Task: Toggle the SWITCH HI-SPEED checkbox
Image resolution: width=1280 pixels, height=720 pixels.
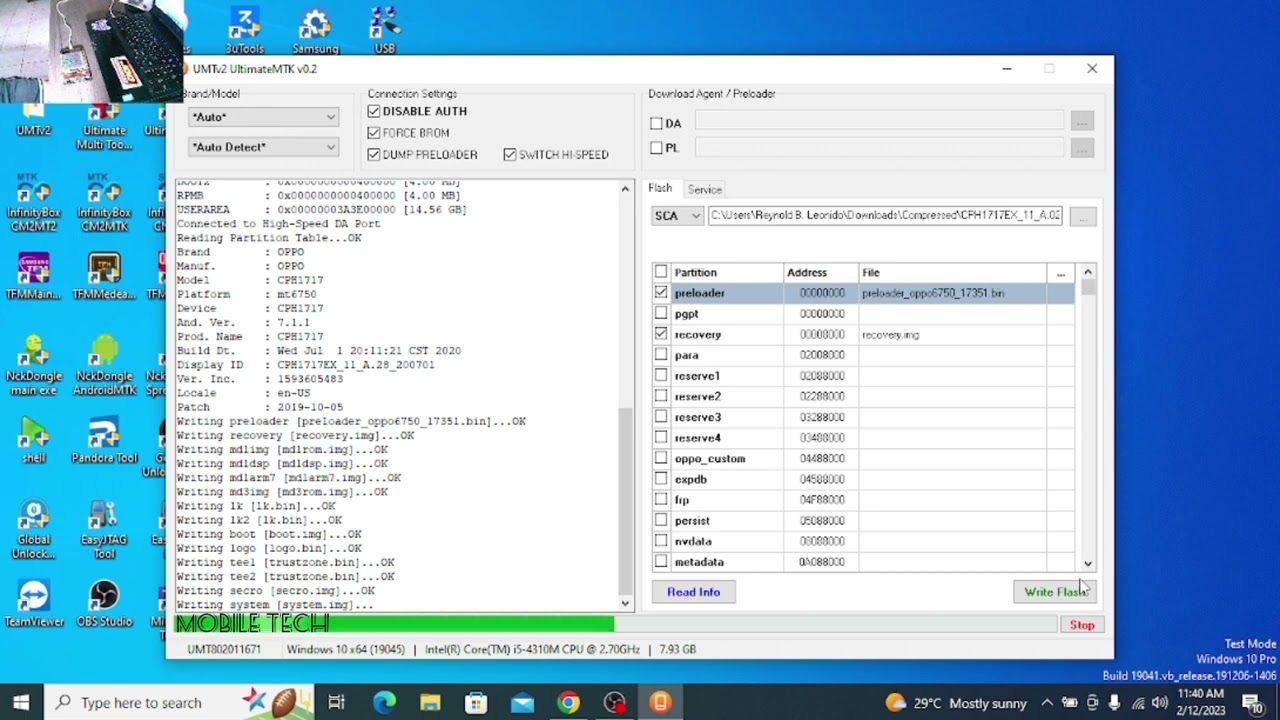Action: coord(510,155)
